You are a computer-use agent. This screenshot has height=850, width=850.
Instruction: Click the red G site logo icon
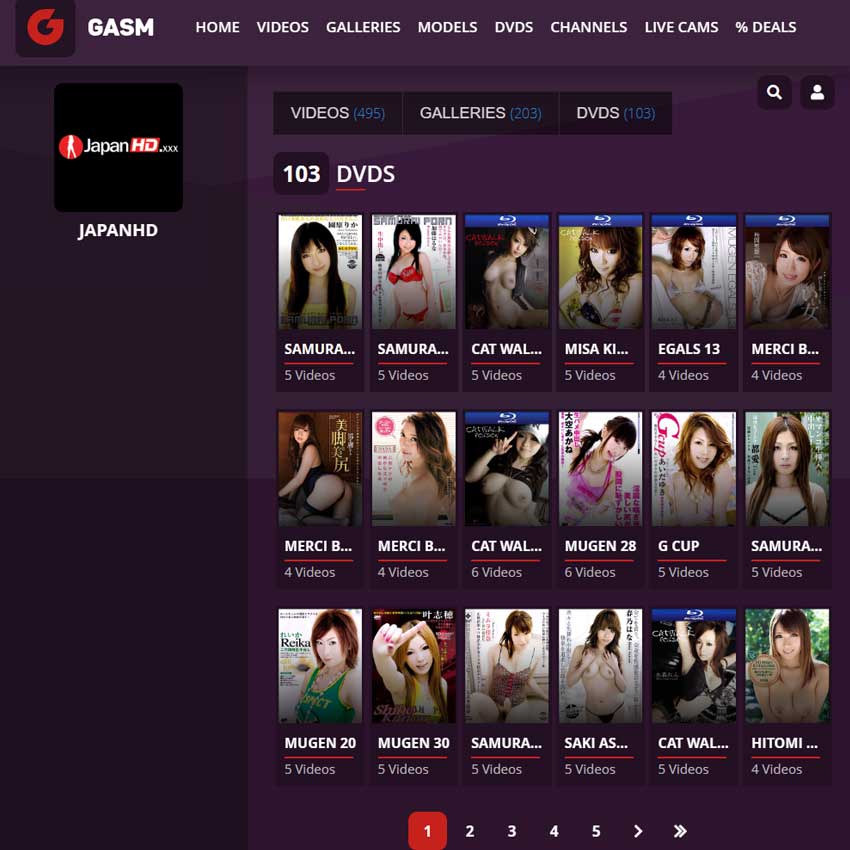pos(46,27)
